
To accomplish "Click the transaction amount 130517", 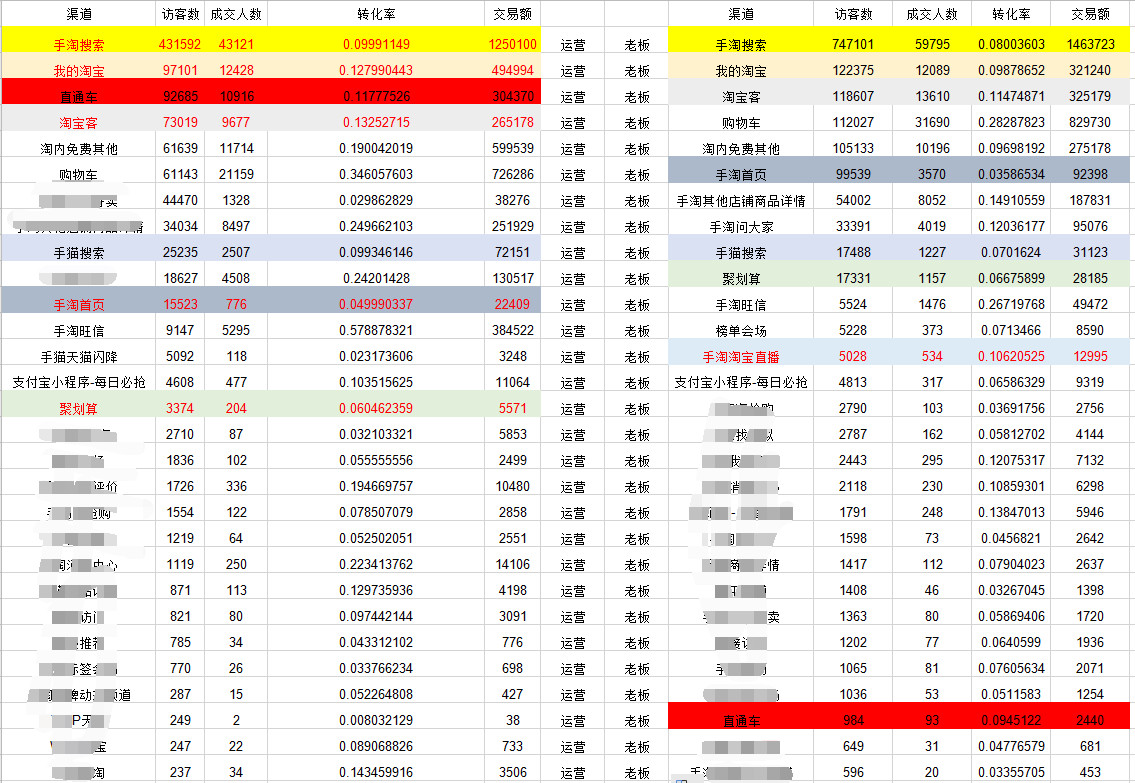I will coord(512,279).
